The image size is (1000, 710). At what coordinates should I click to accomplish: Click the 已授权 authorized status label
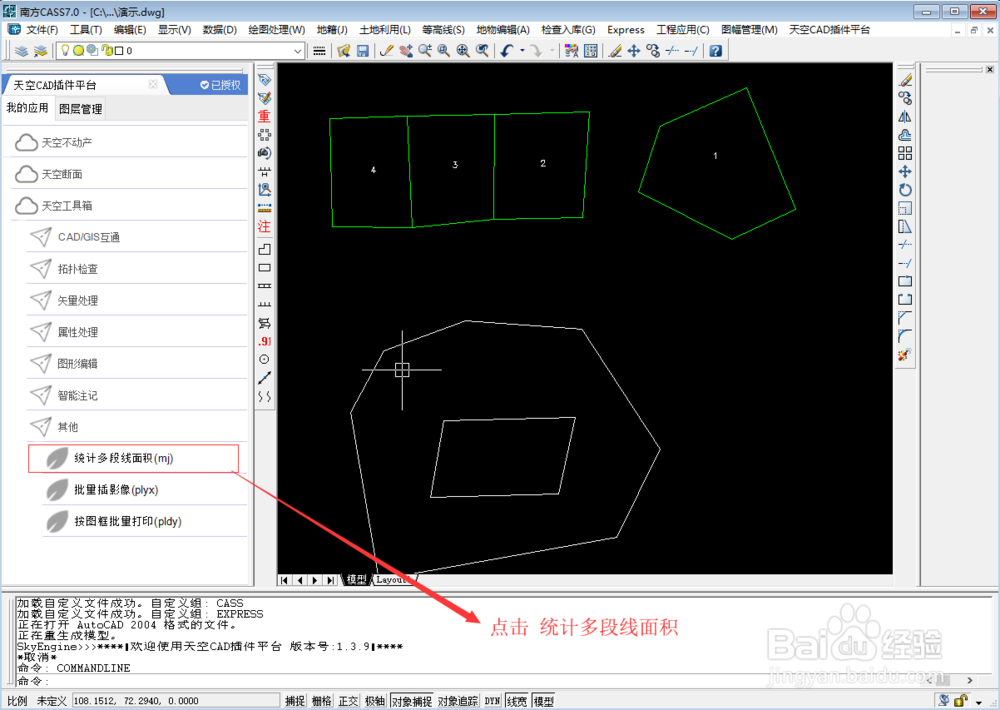pyautogui.click(x=221, y=85)
